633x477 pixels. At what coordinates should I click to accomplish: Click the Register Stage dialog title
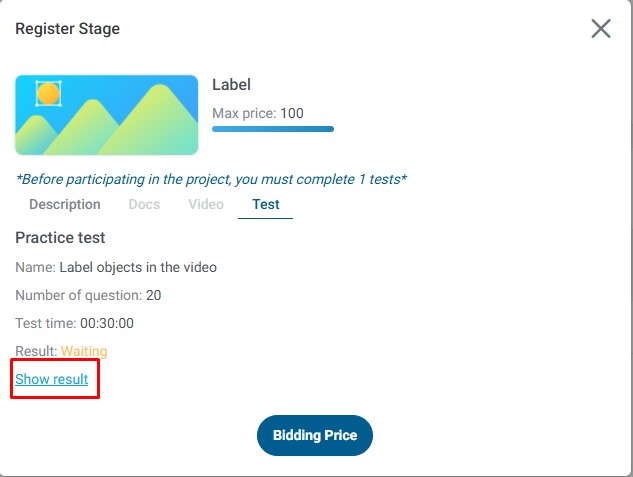[x=67, y=28]
